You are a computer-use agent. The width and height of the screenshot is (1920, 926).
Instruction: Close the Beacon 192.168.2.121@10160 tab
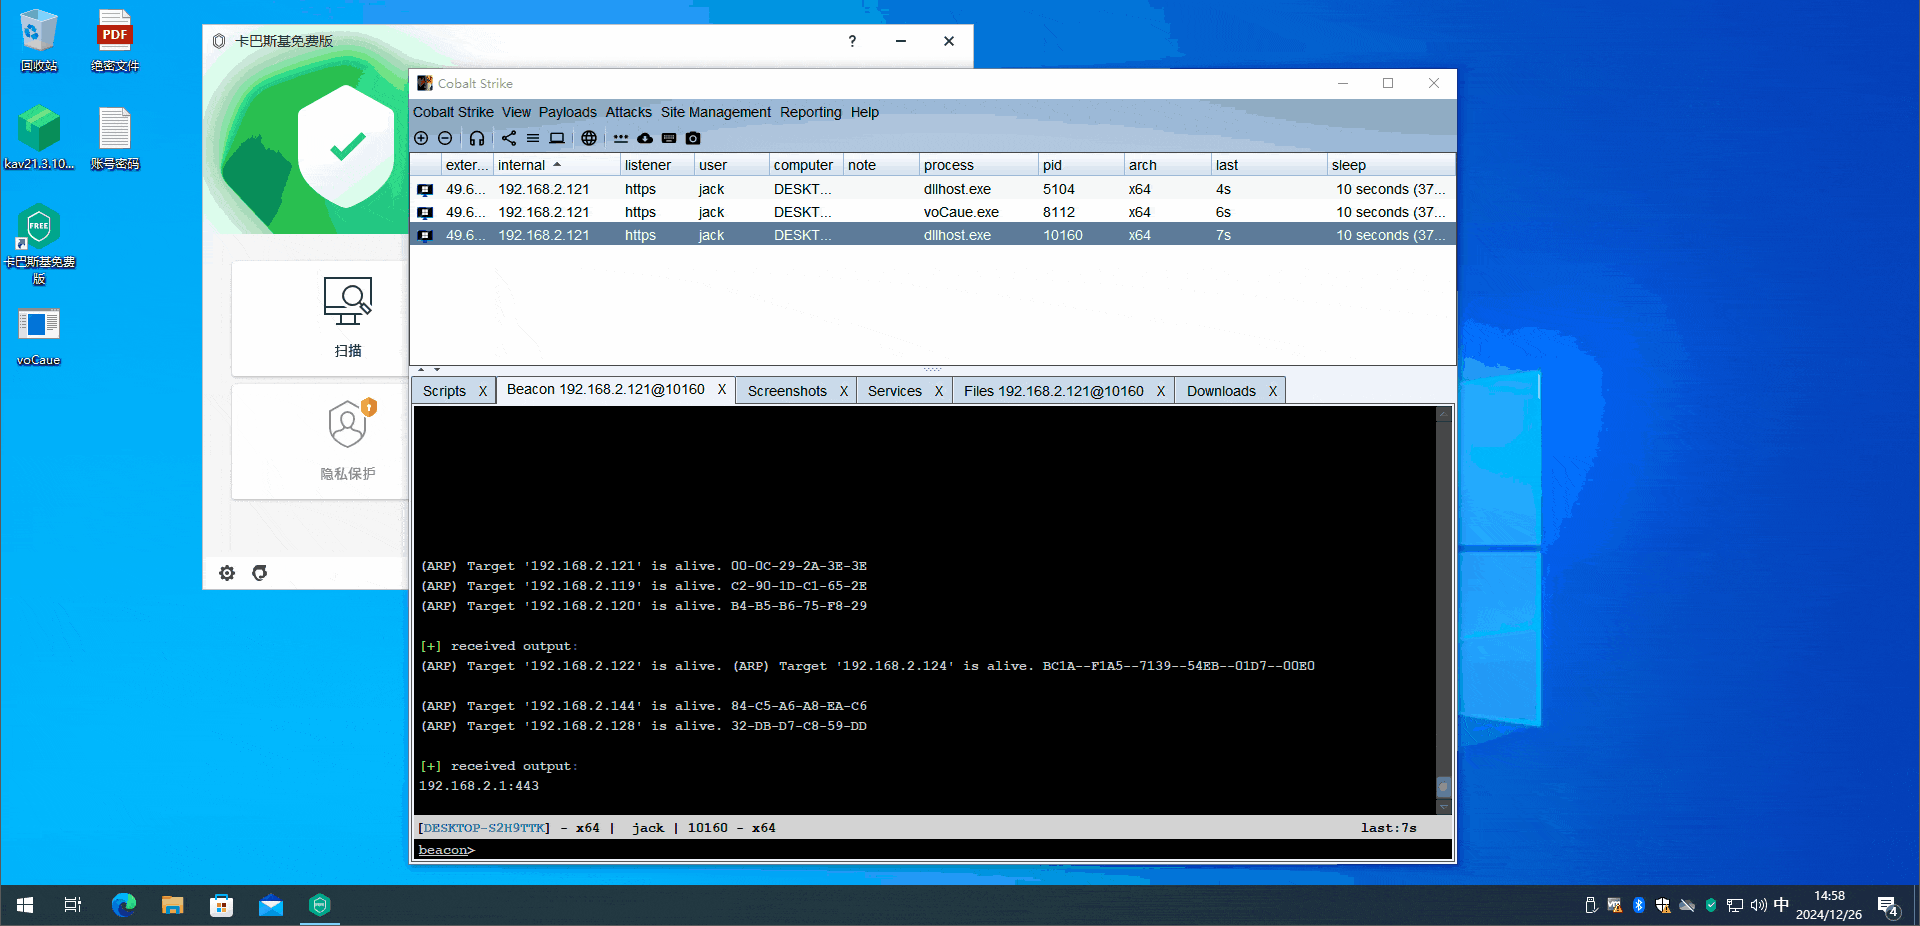721,389
